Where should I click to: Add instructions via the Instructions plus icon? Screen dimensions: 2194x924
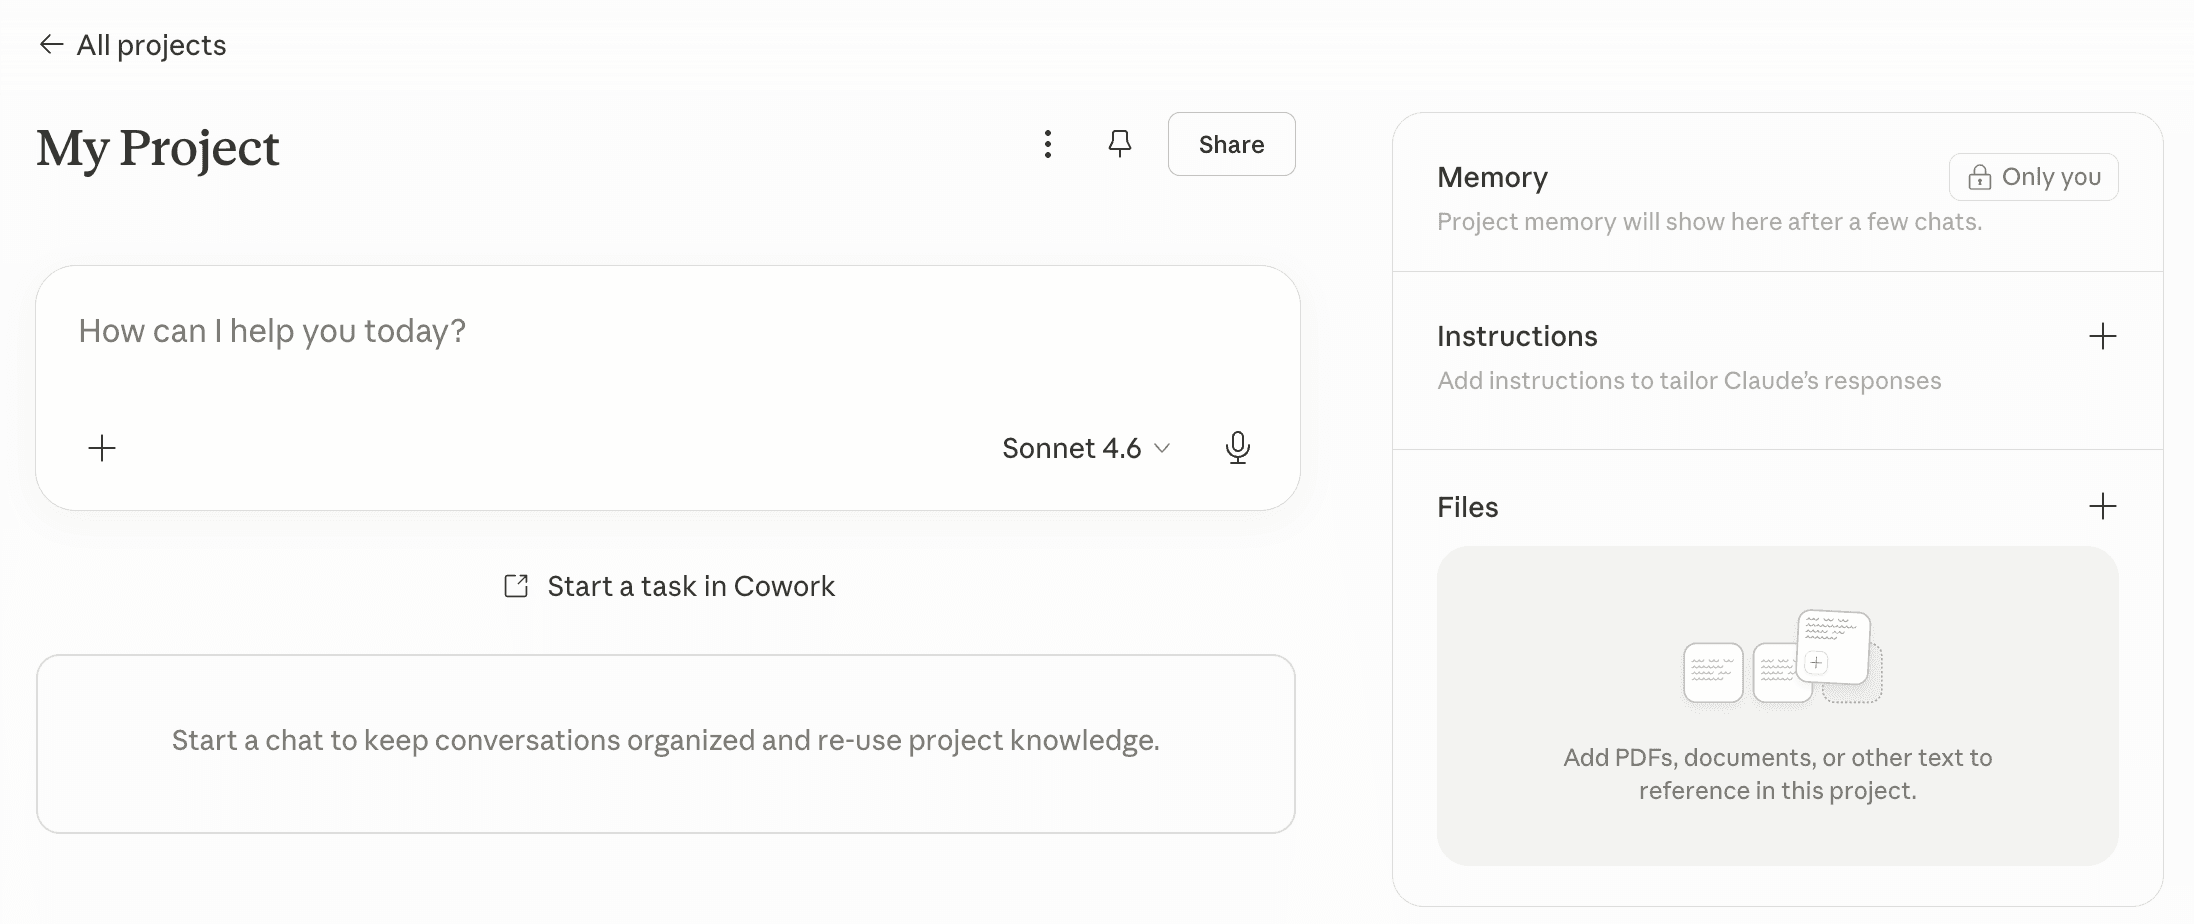tap(2103, 336)
